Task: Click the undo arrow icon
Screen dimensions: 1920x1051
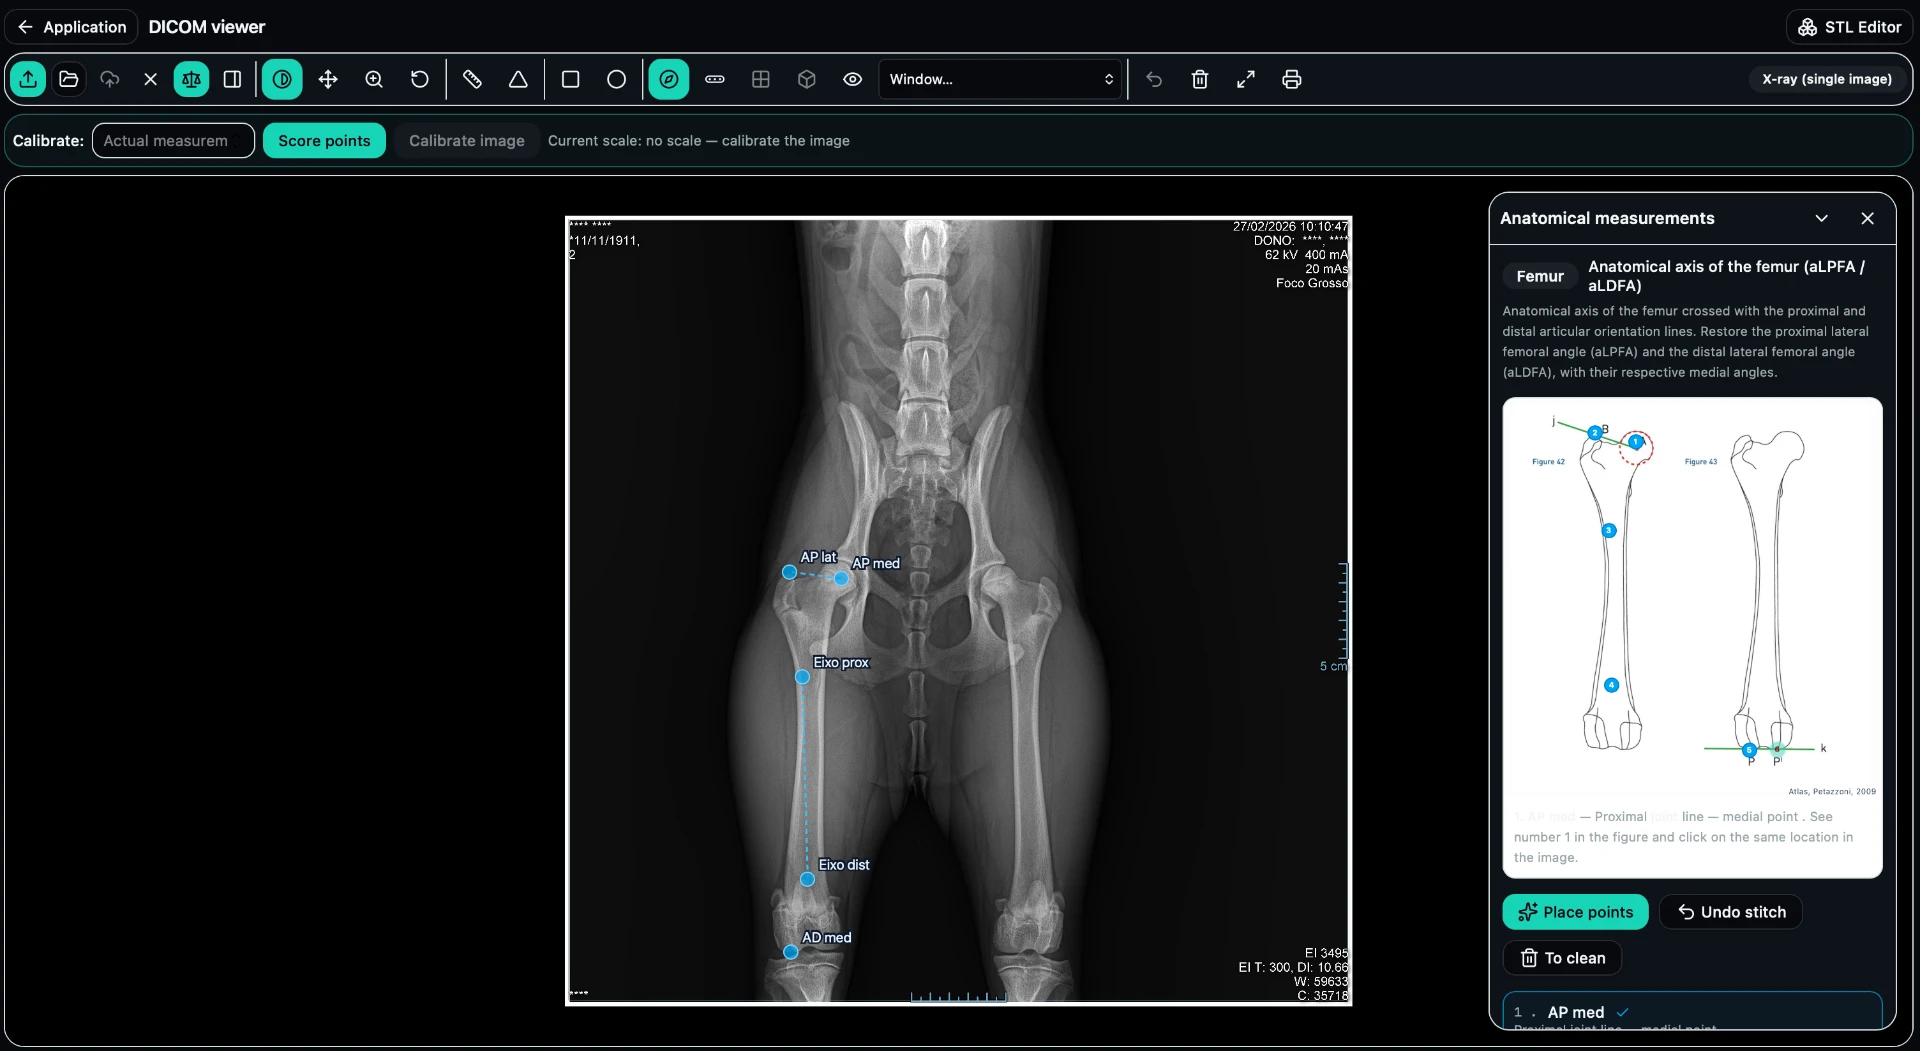Action: (x=1154, y=79)
